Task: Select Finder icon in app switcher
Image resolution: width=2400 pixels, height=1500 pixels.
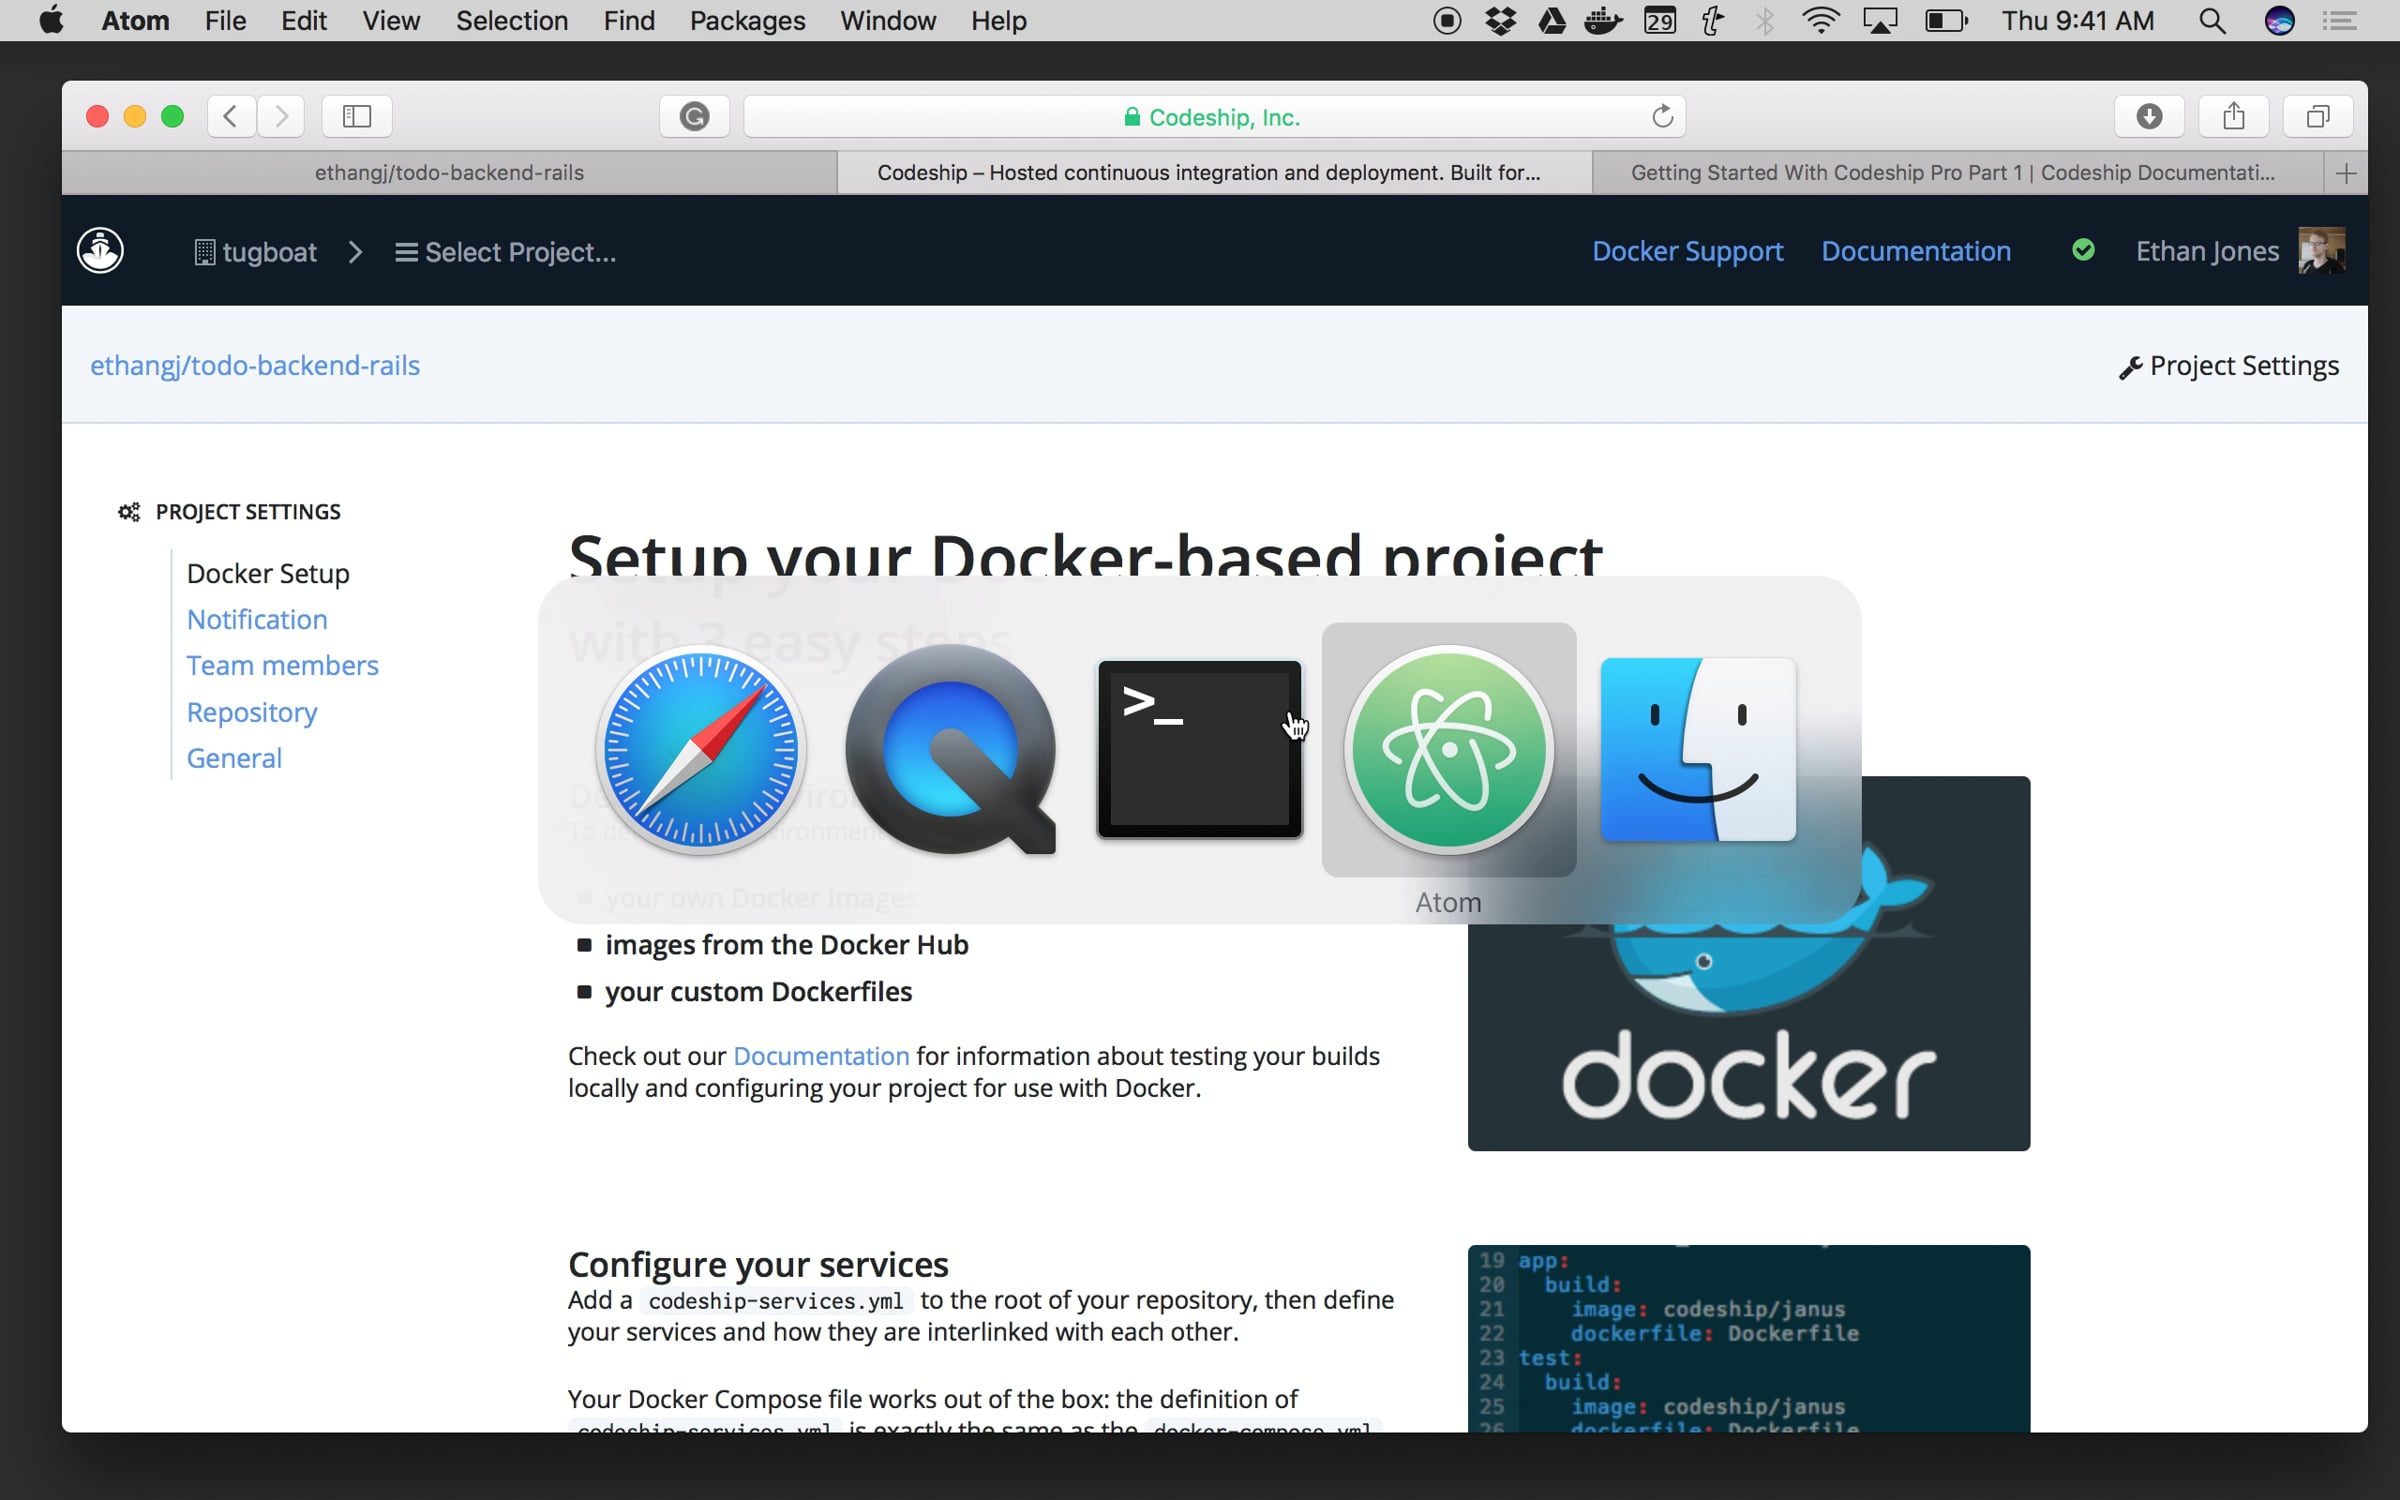Action: coord(1698,750)
